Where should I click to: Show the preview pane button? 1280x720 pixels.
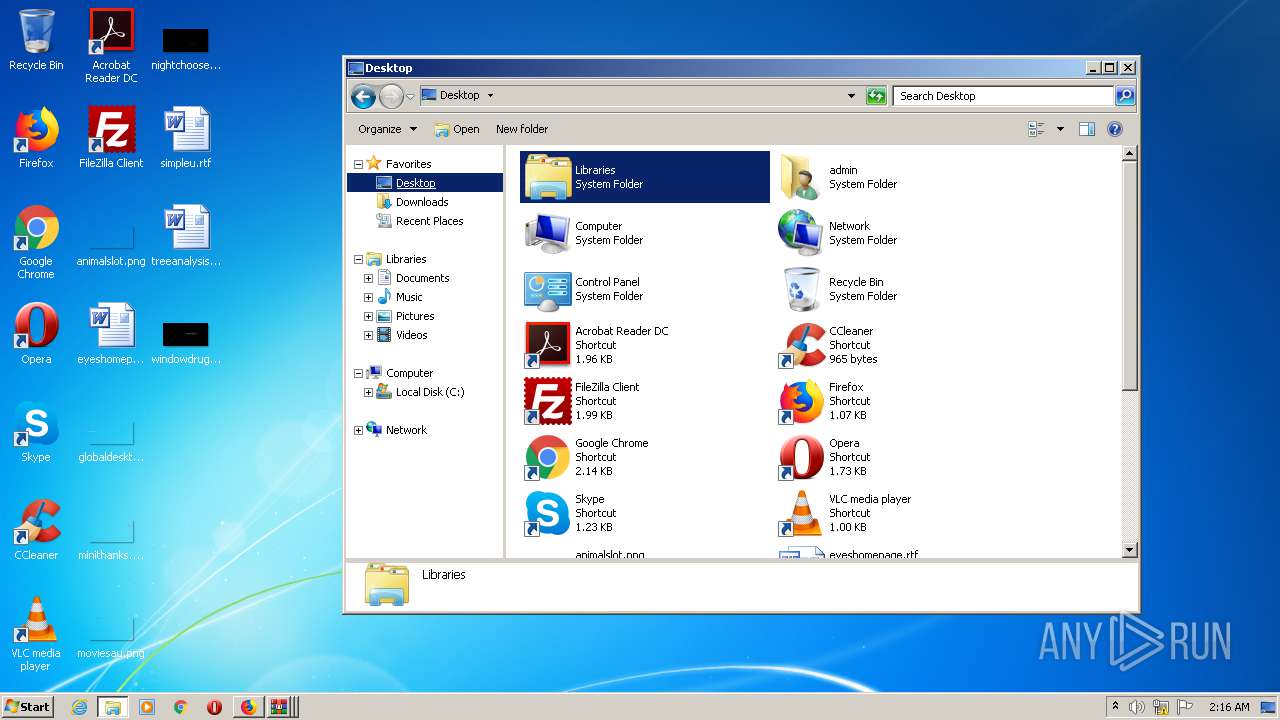coord(1087,129)
